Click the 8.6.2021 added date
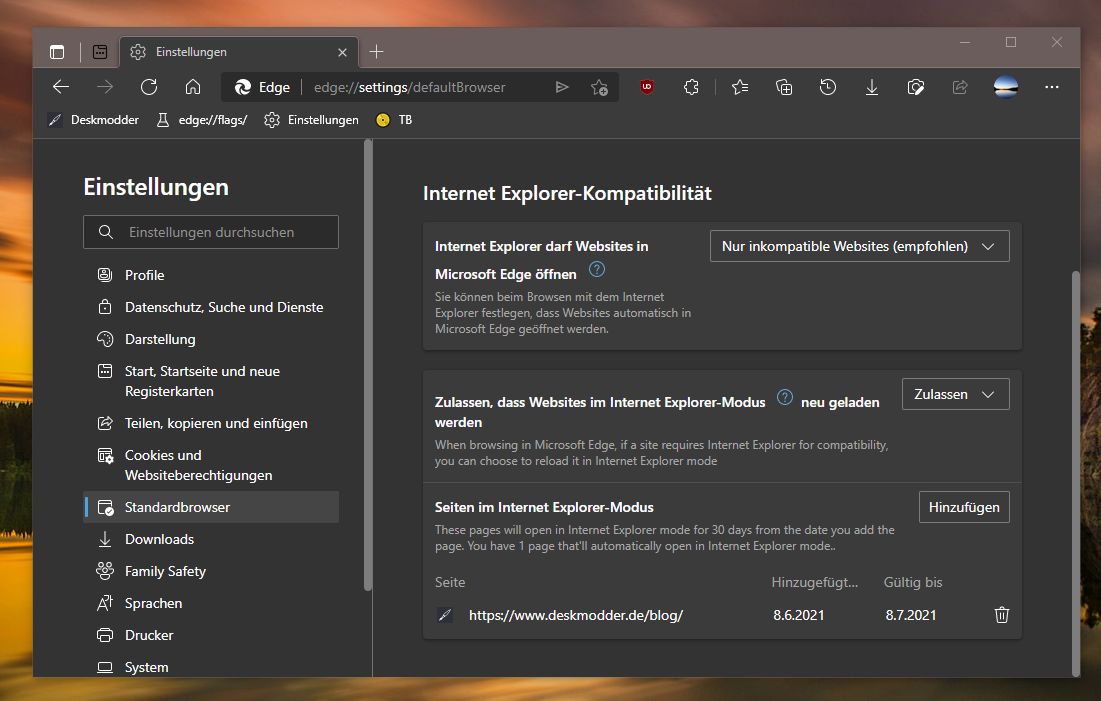 click(x=798, y=615)
